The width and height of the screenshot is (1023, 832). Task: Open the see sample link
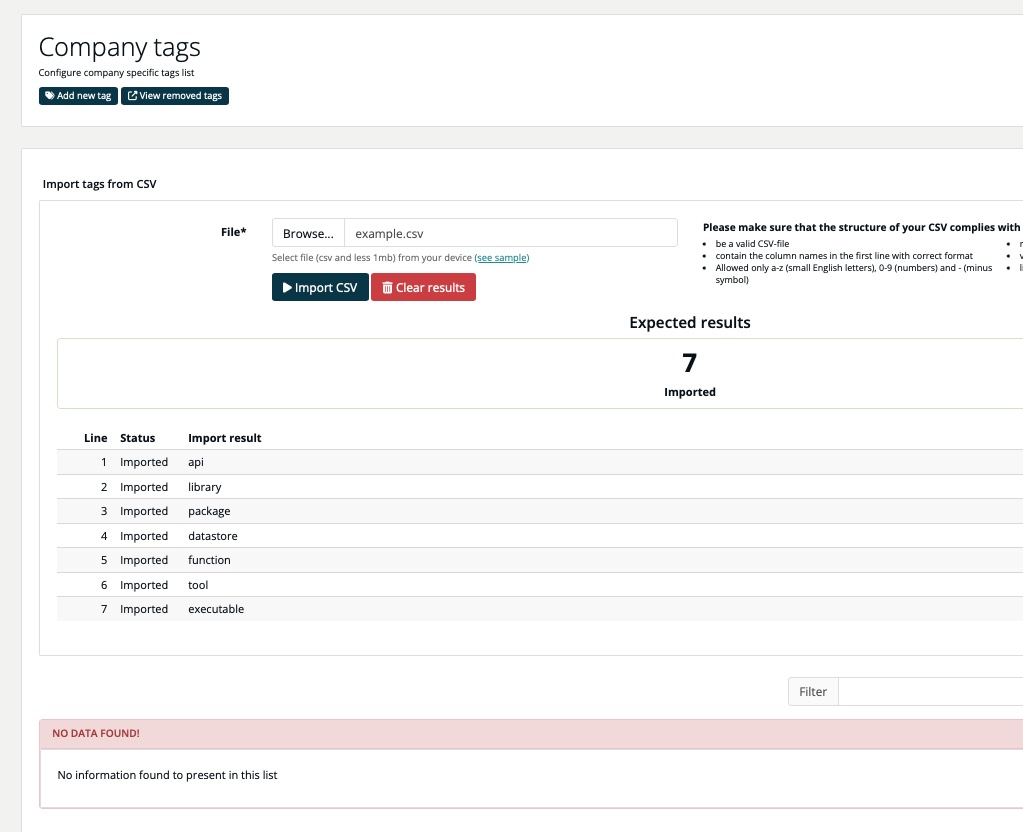point(502,258)
